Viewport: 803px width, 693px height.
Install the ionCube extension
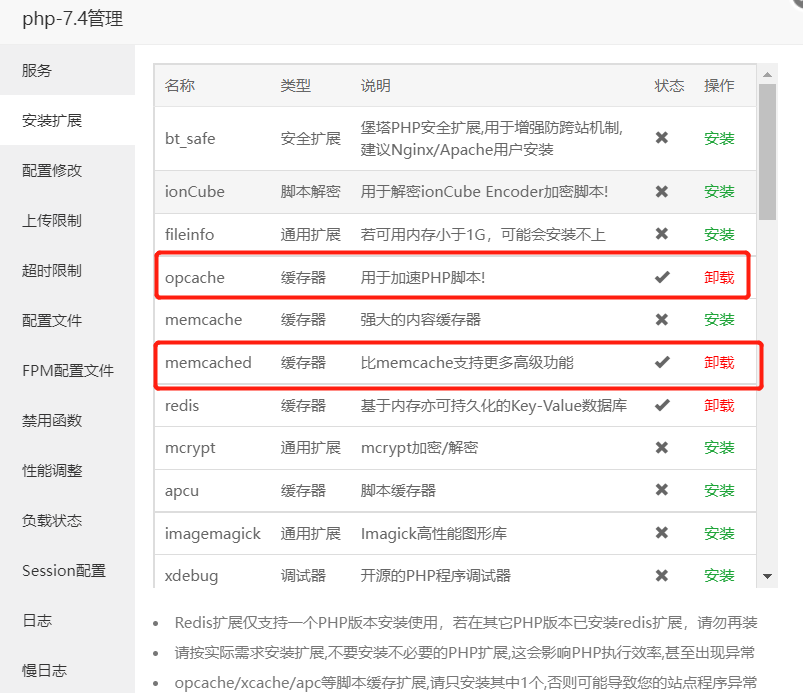pyautogui.click(x=719, y=192)
